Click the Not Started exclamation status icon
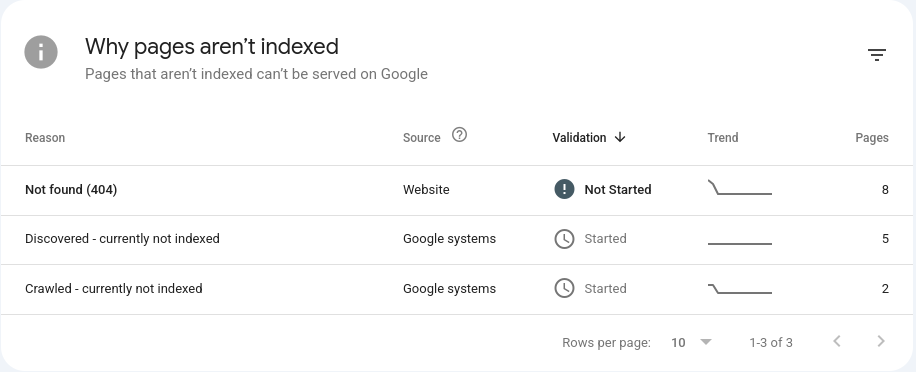Viewport: 916px width, 372px height. pos(564,189)
